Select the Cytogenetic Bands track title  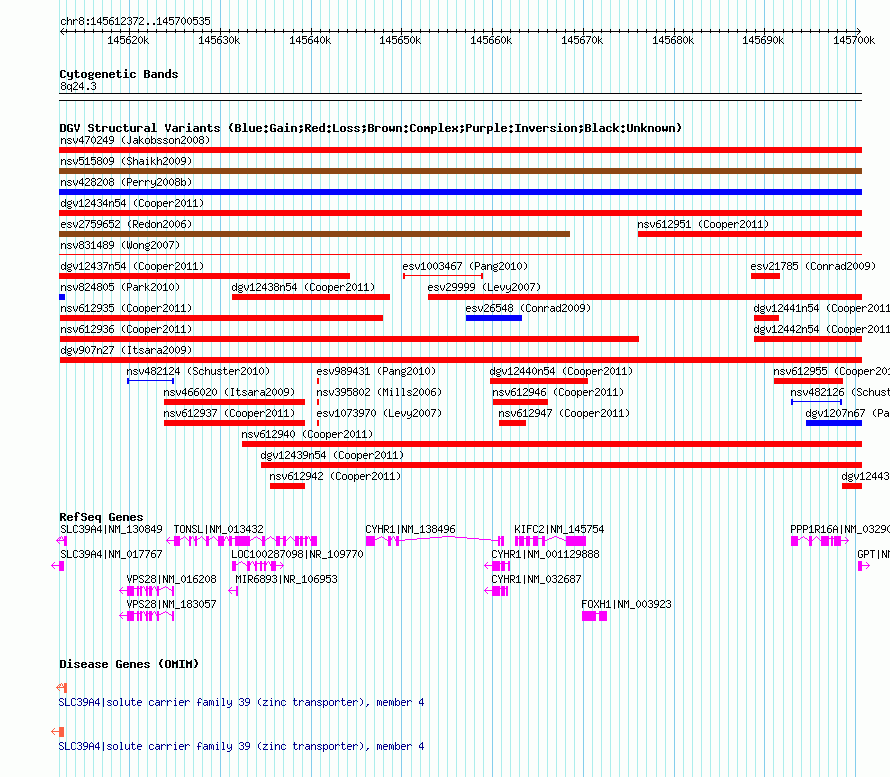(119, 74)
